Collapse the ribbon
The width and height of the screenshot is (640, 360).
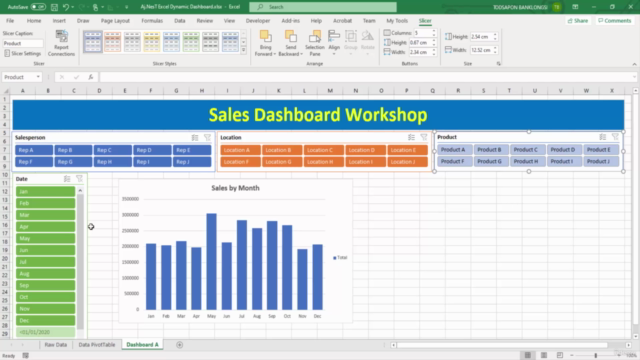coord(634,64)
